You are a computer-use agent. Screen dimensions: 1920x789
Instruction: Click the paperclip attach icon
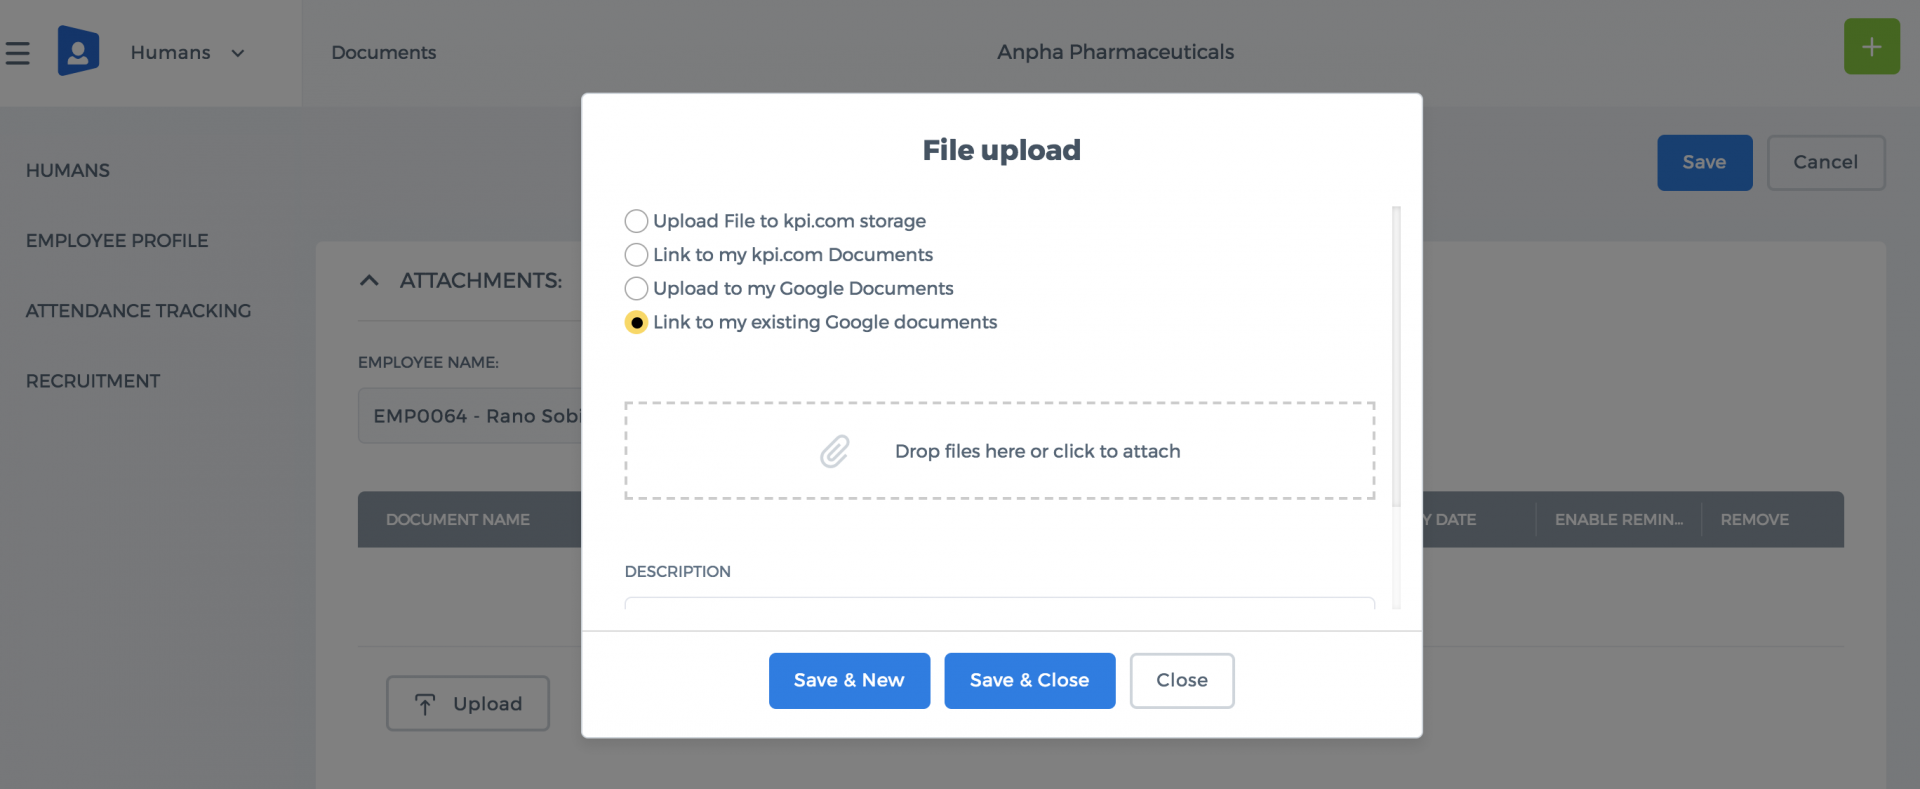click(835, 451)
